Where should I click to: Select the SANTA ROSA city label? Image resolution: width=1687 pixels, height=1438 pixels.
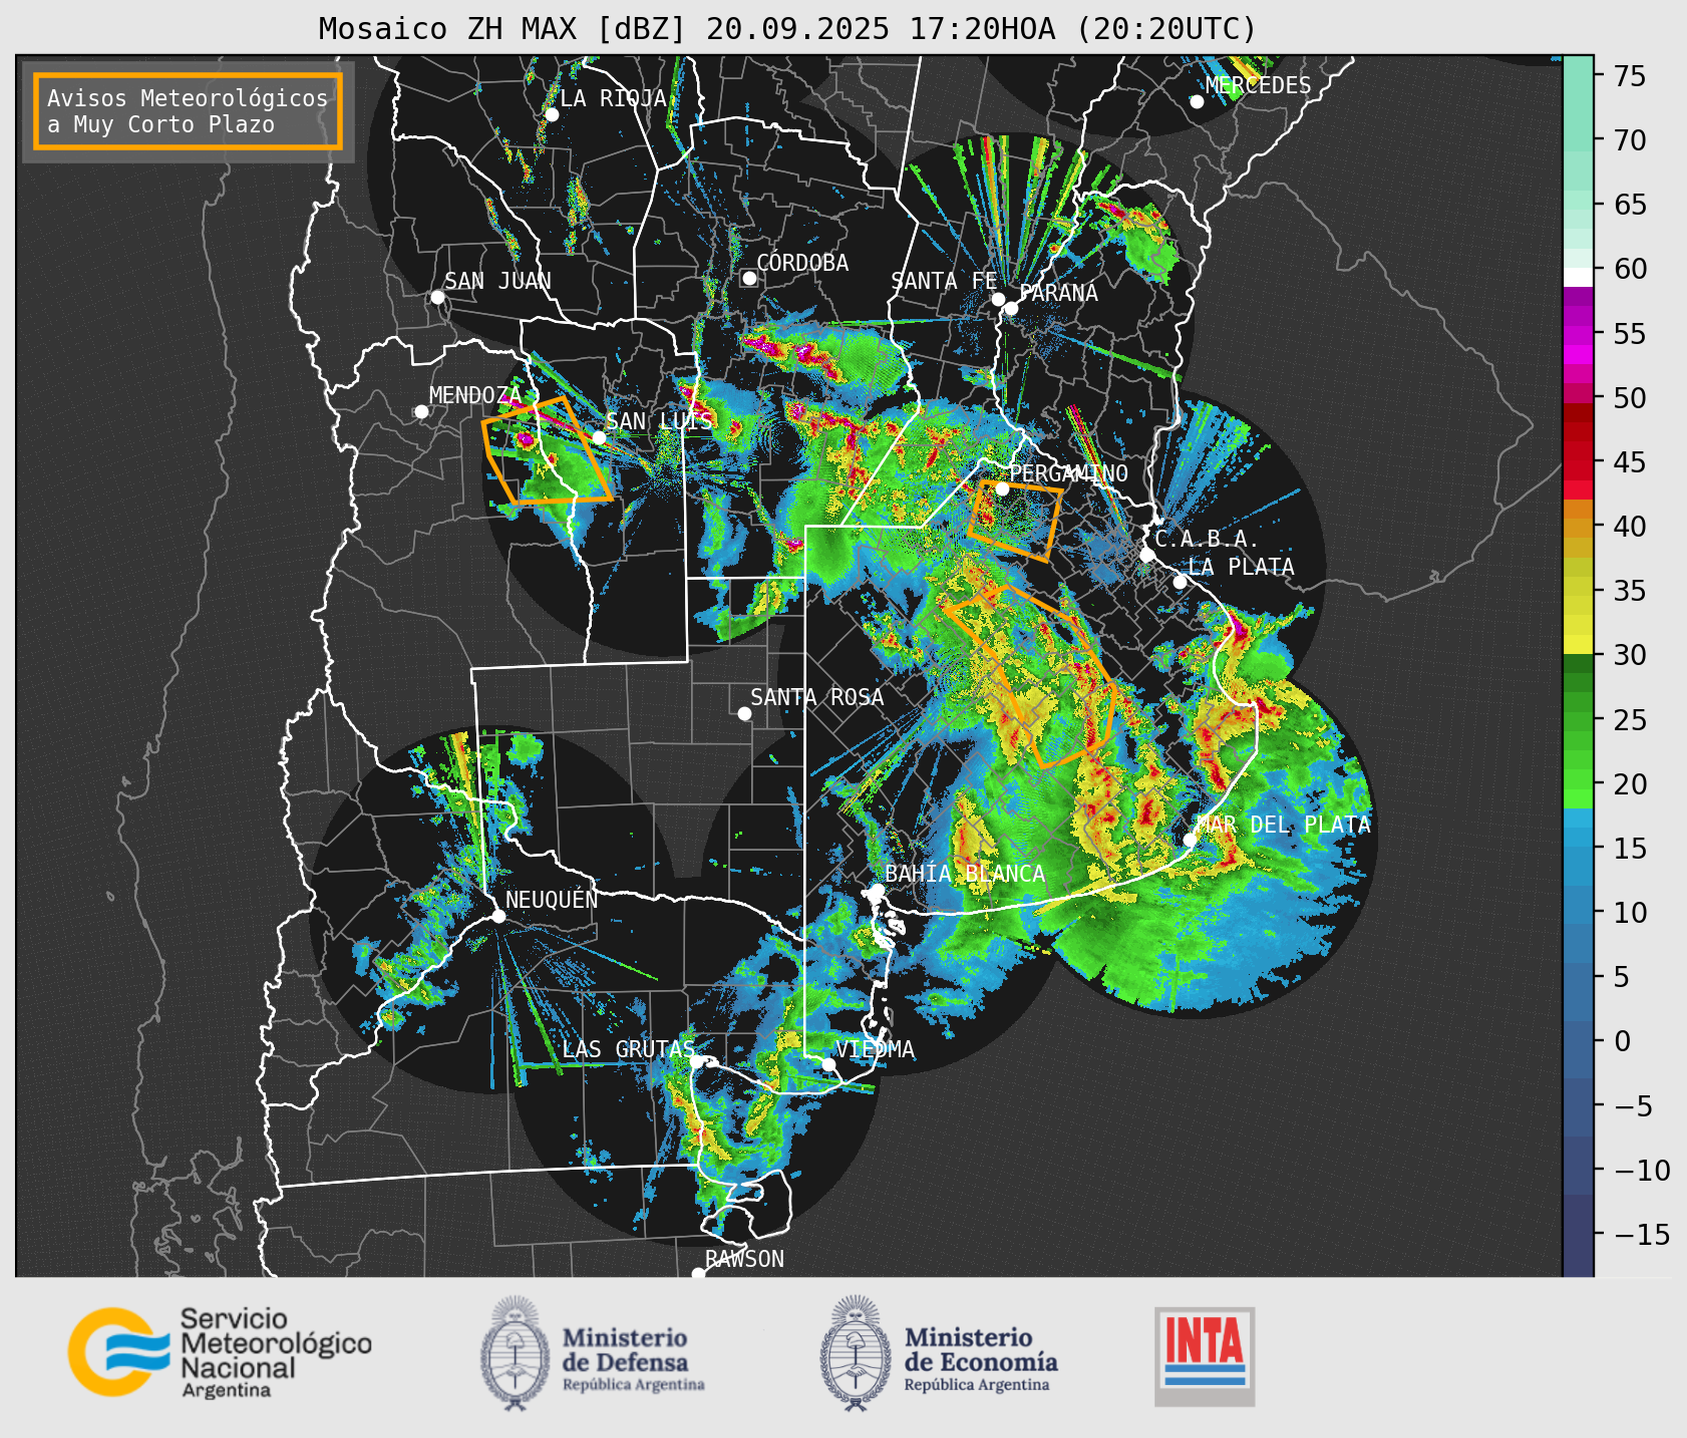[817, 697]
